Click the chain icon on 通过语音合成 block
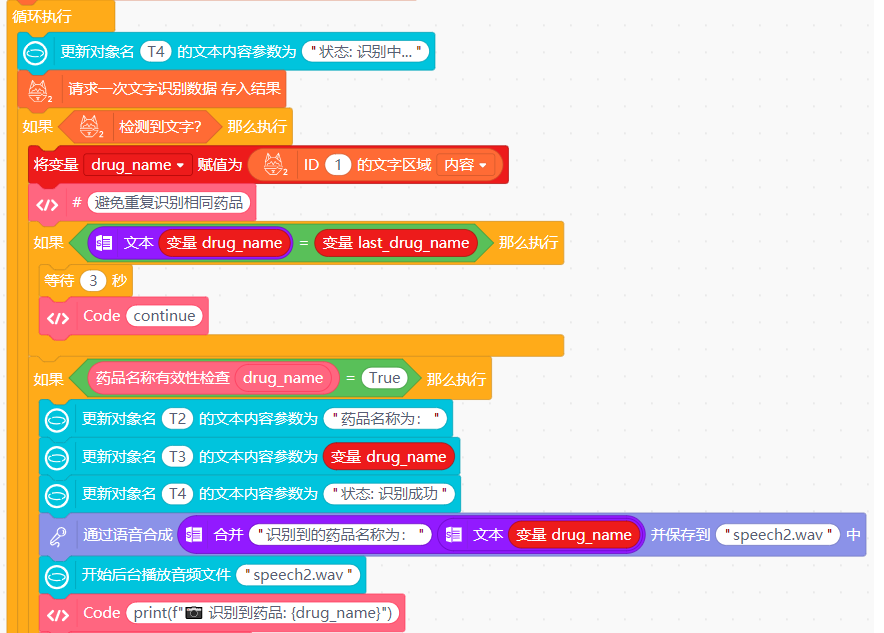The image size is (884, 633). (x=60, y=534)
